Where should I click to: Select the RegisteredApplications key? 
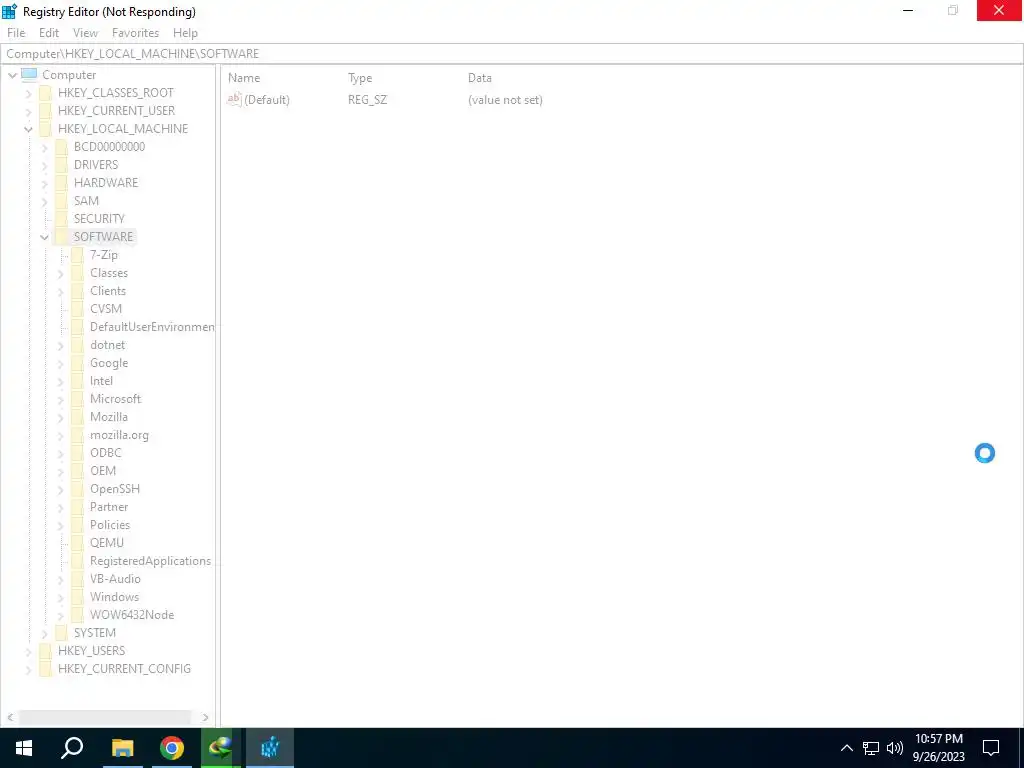pyautogui.click(x=150, y=561)
